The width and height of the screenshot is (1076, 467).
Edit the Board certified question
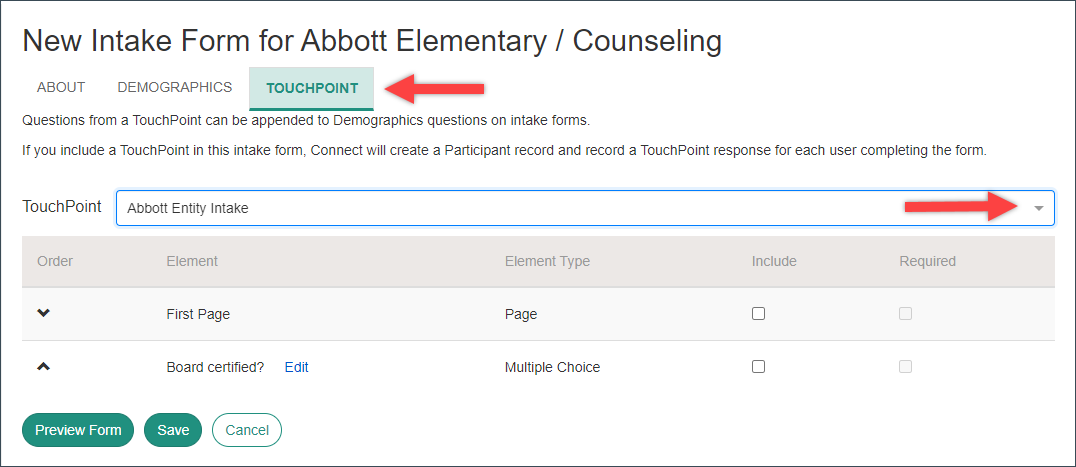tap(296, 368)
